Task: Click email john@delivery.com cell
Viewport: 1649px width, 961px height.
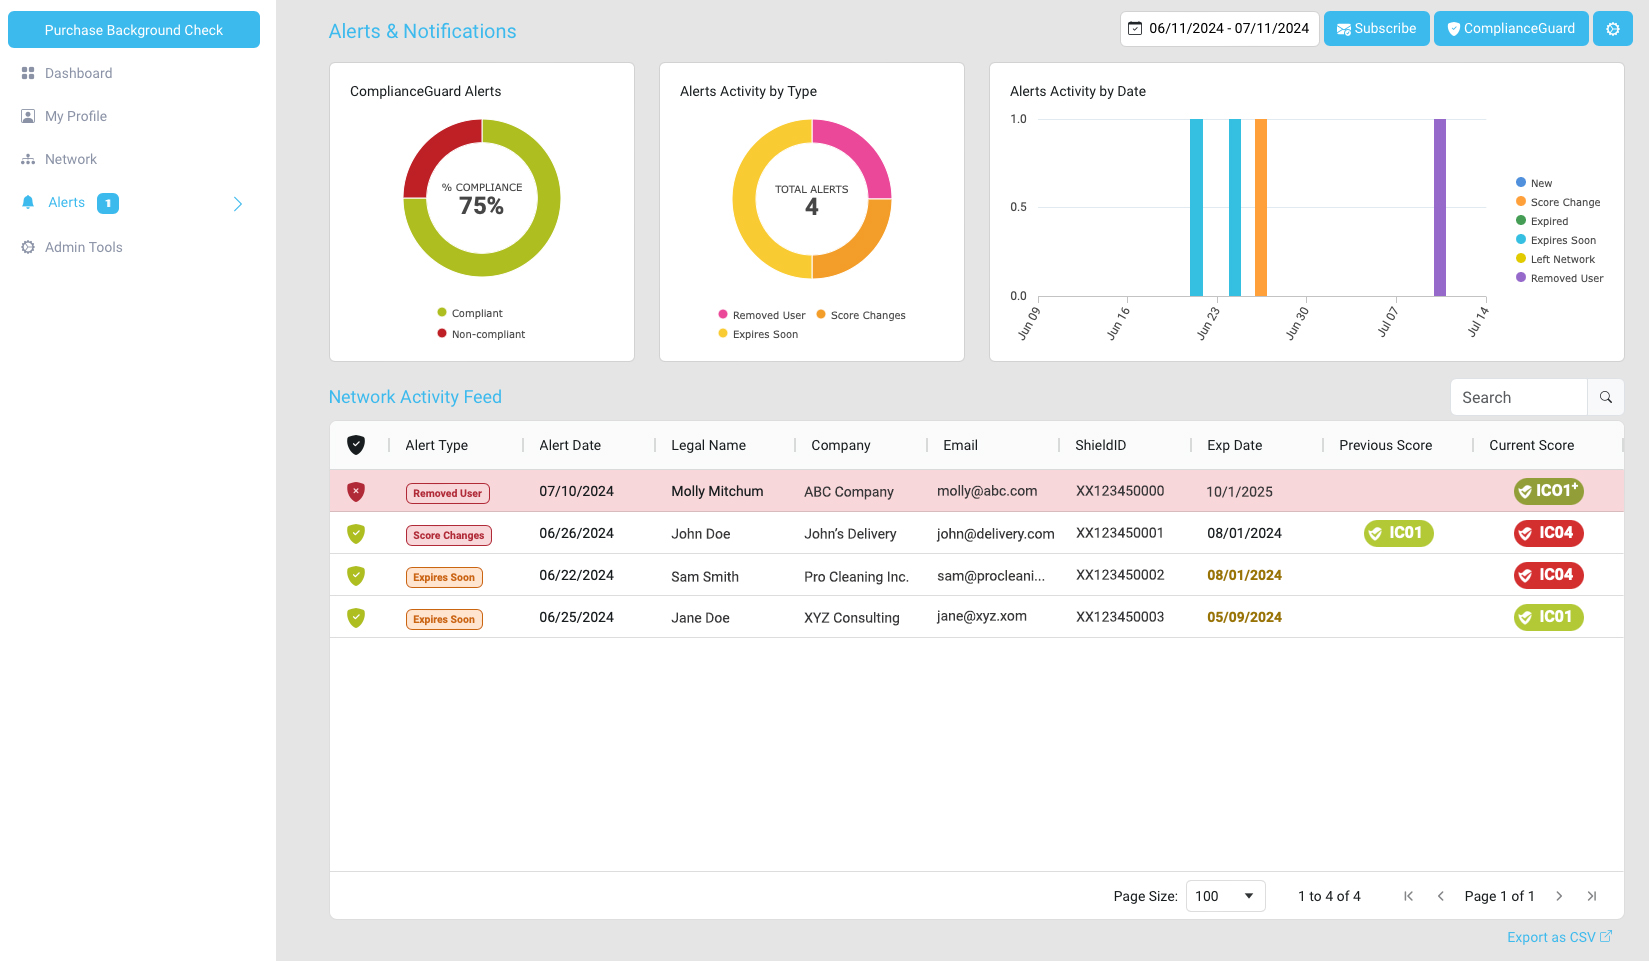Action: coord(995,534)
